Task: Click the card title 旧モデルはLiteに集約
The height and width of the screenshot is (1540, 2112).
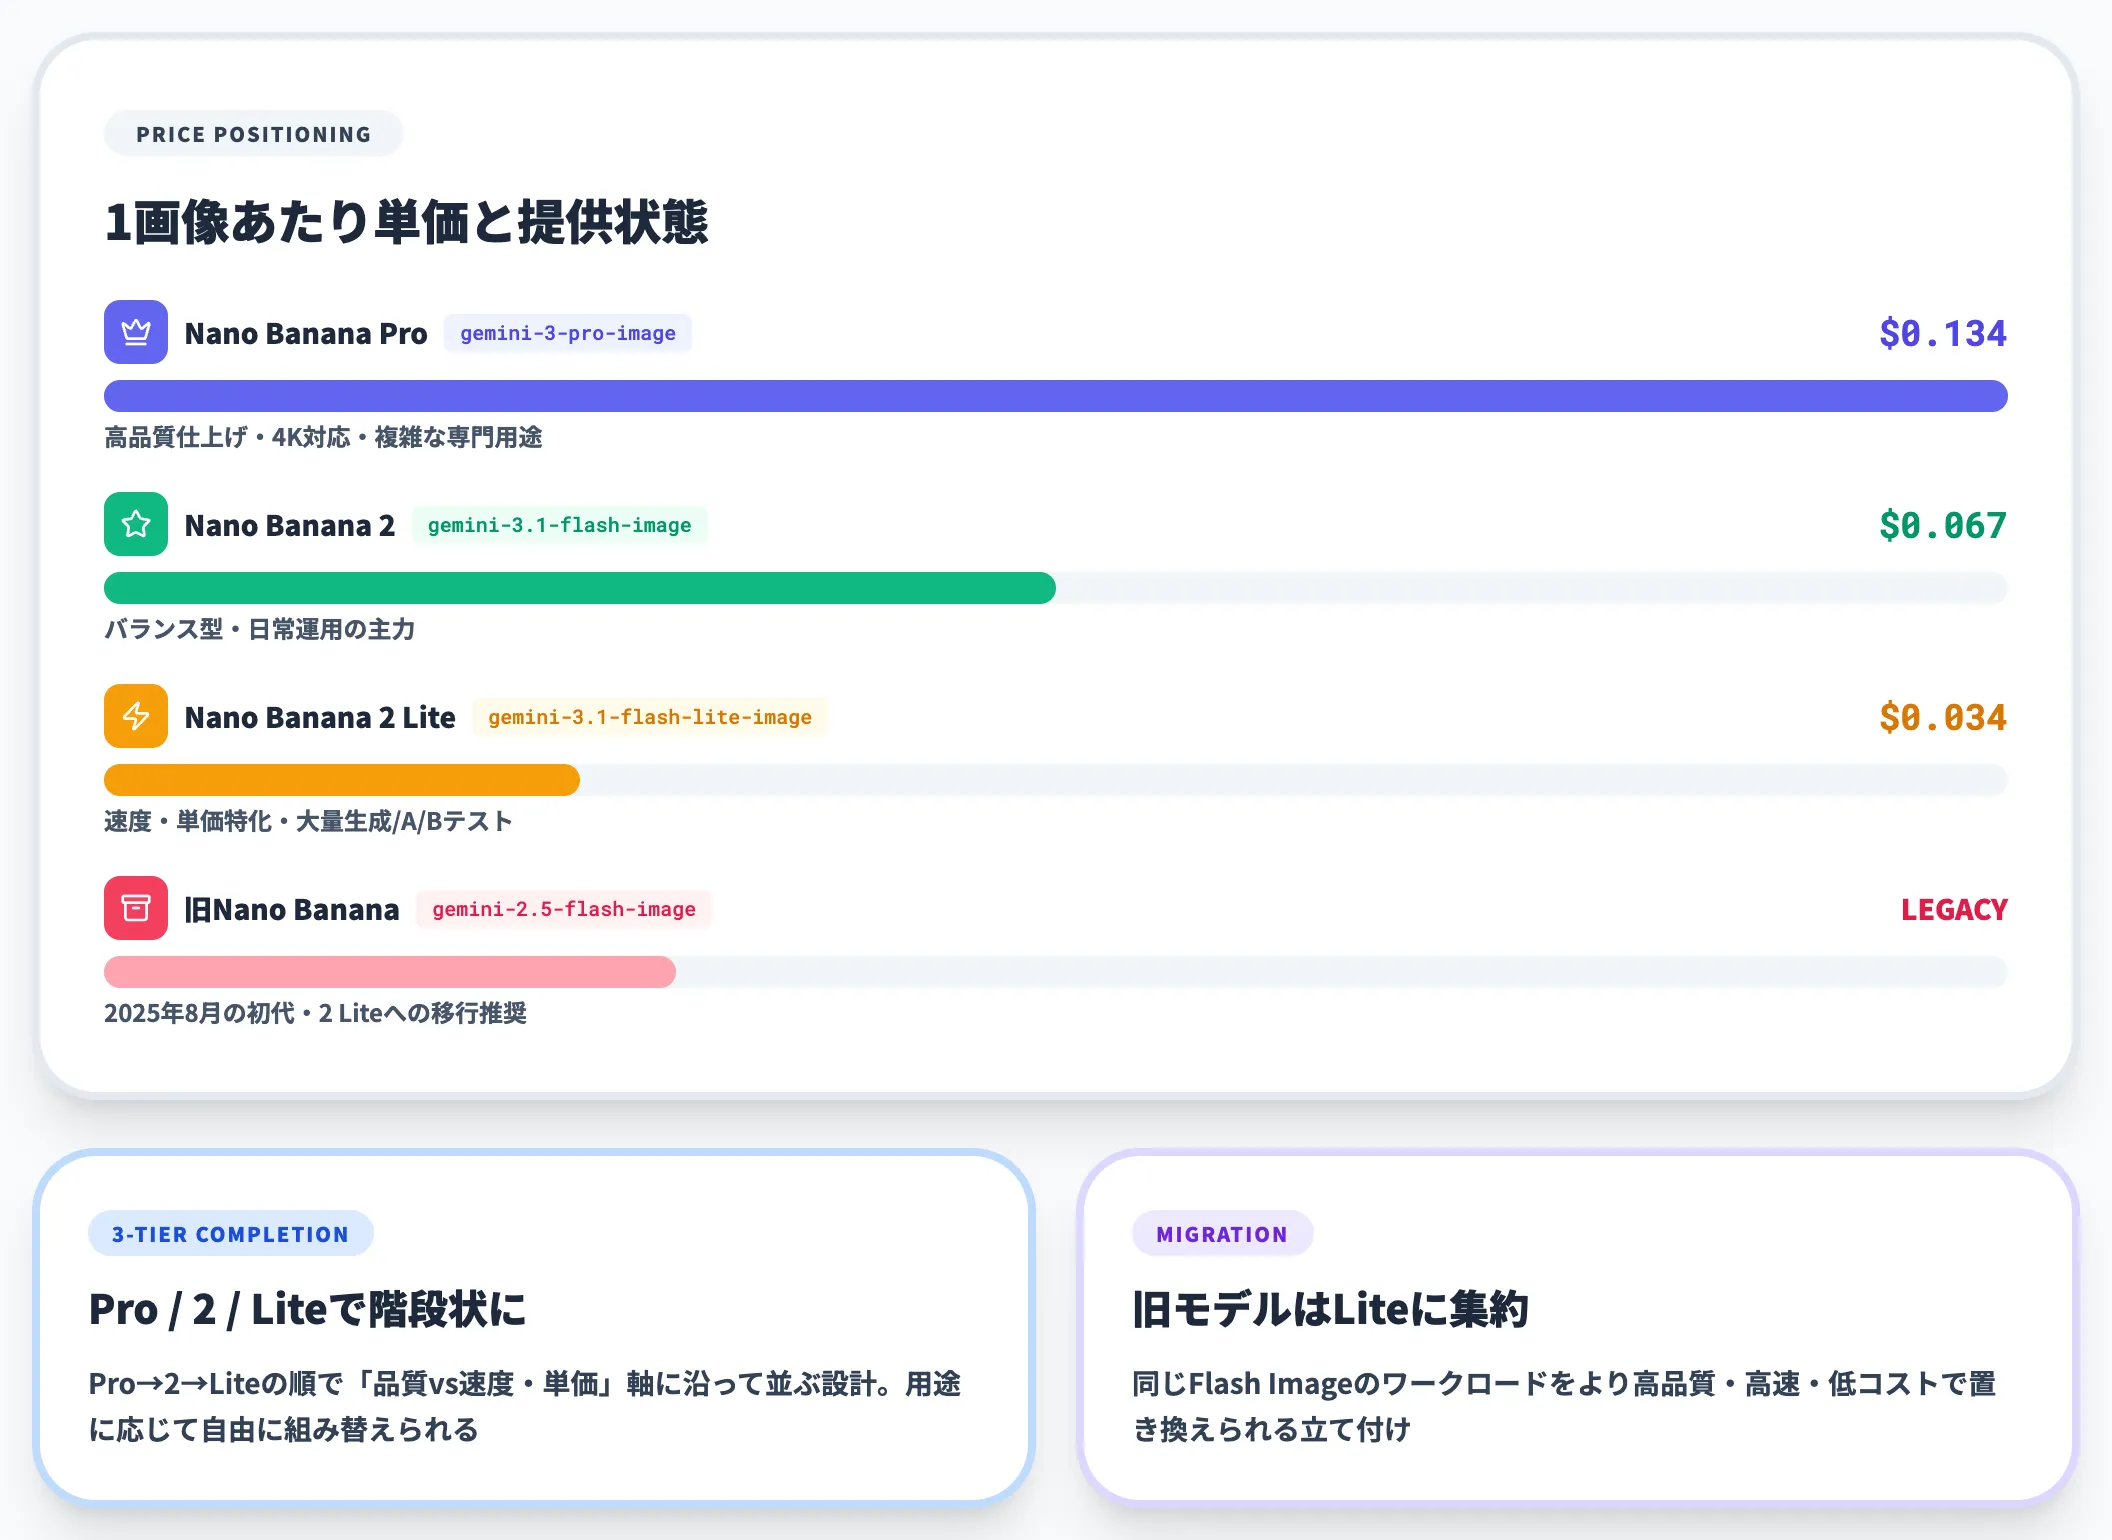Action: point(1330,1309)
